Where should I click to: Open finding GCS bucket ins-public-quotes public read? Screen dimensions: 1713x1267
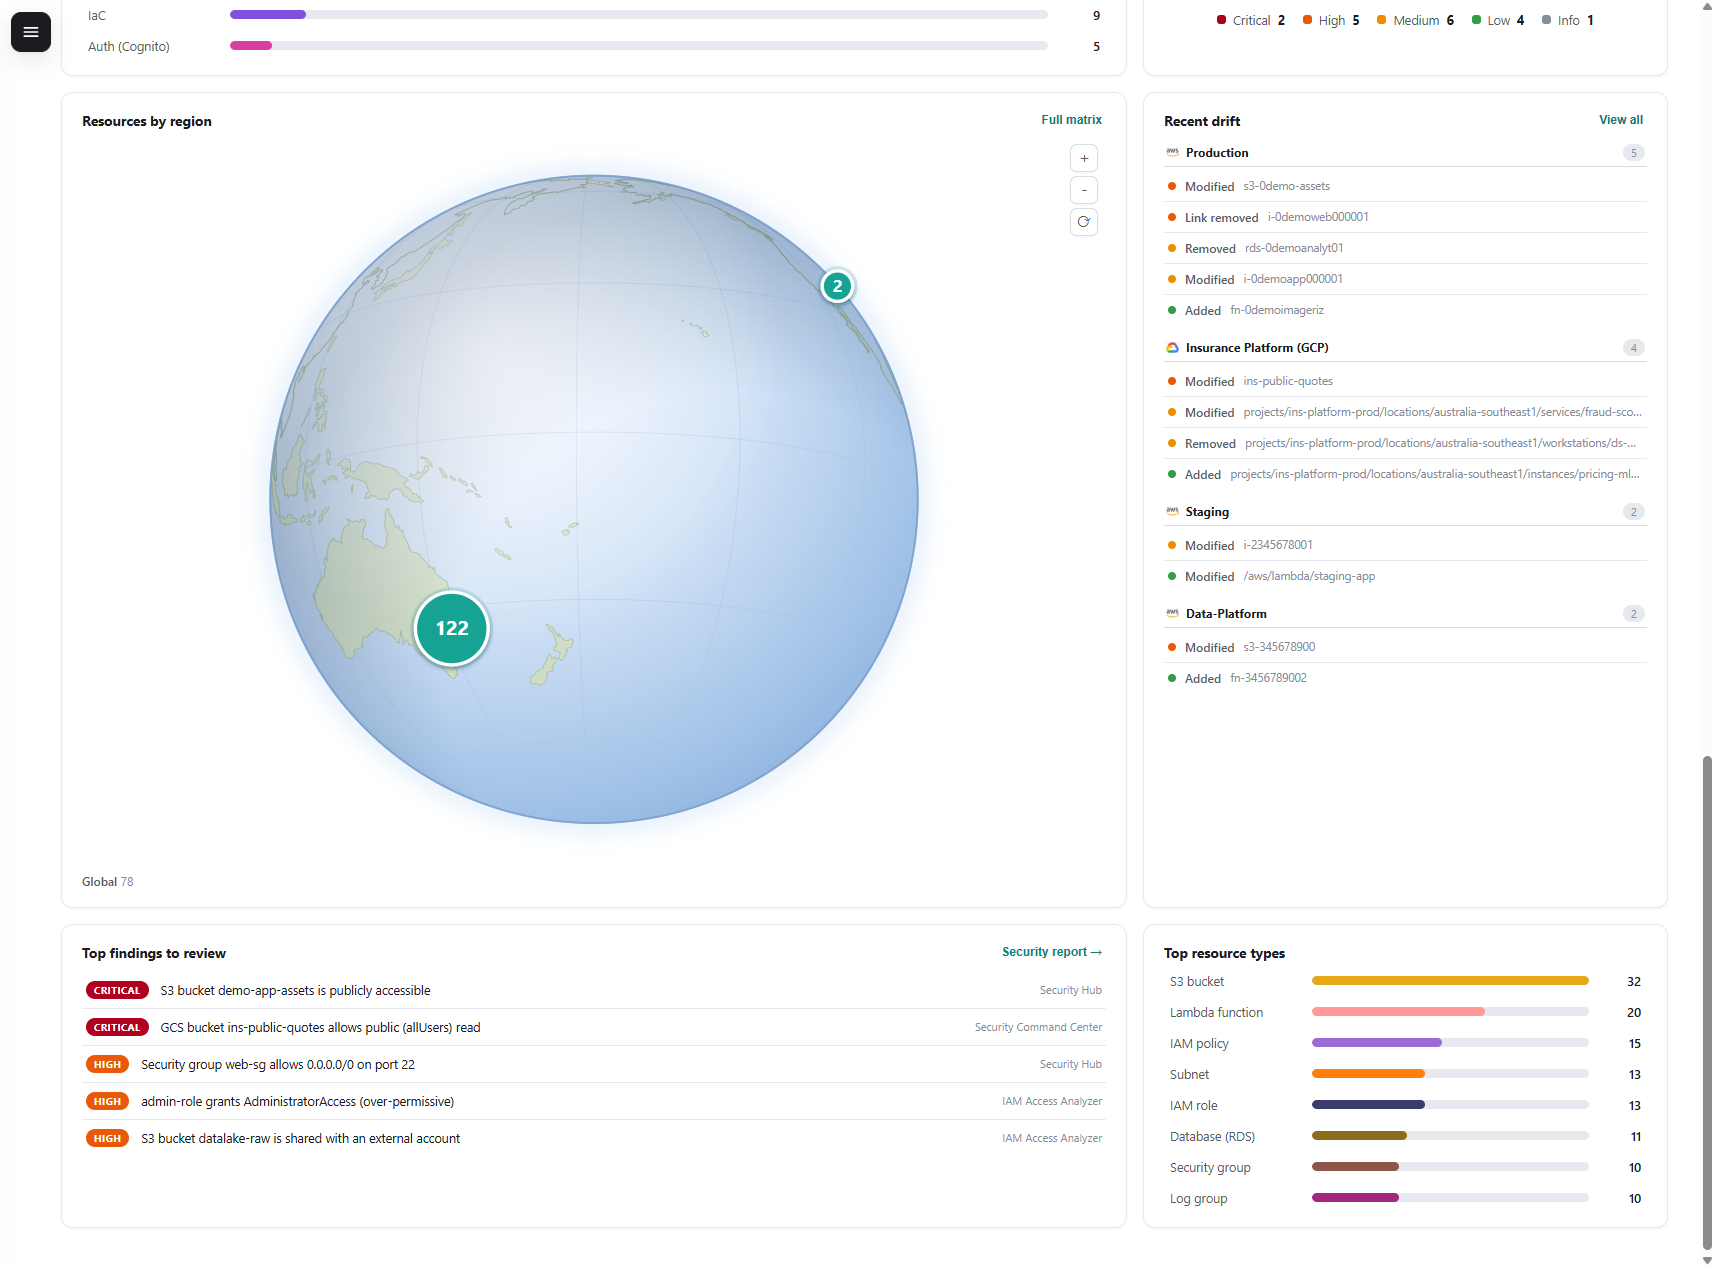point(594,1028)
